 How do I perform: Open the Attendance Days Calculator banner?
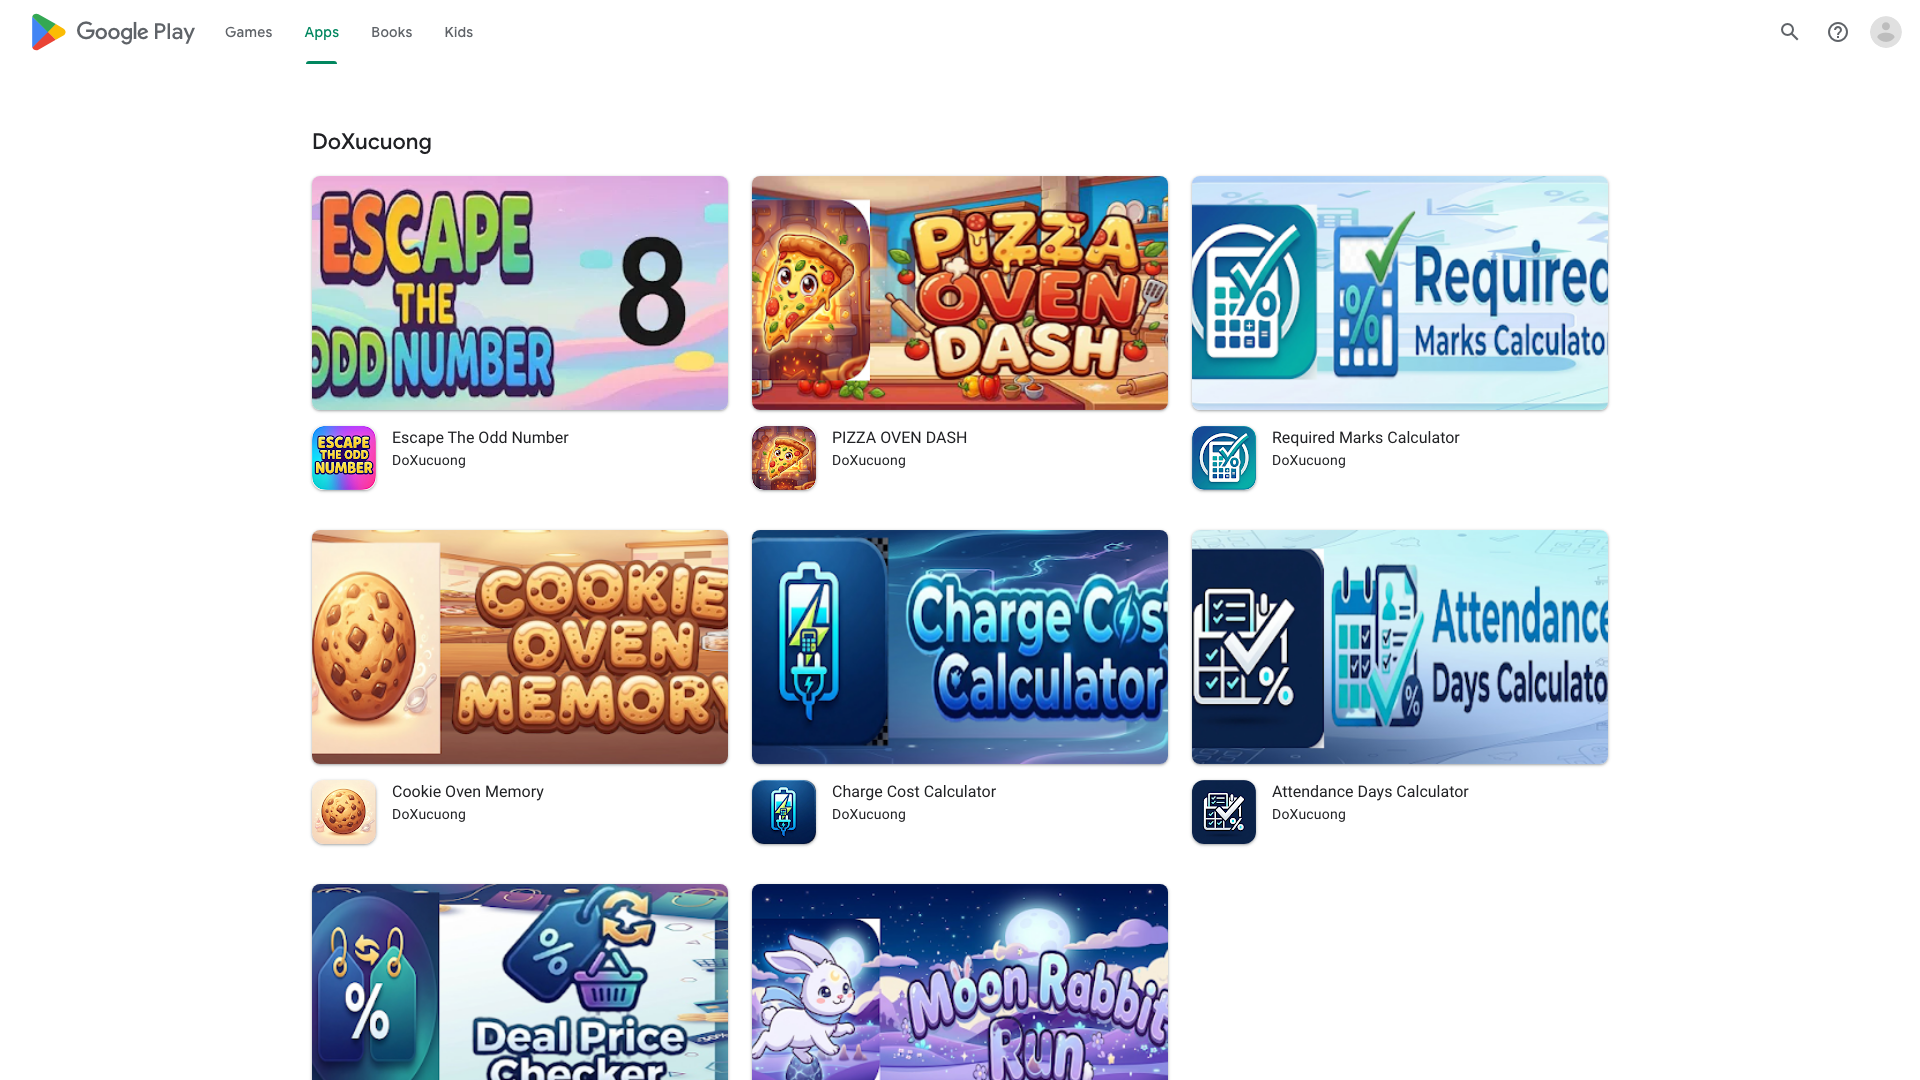point(1400,647)
